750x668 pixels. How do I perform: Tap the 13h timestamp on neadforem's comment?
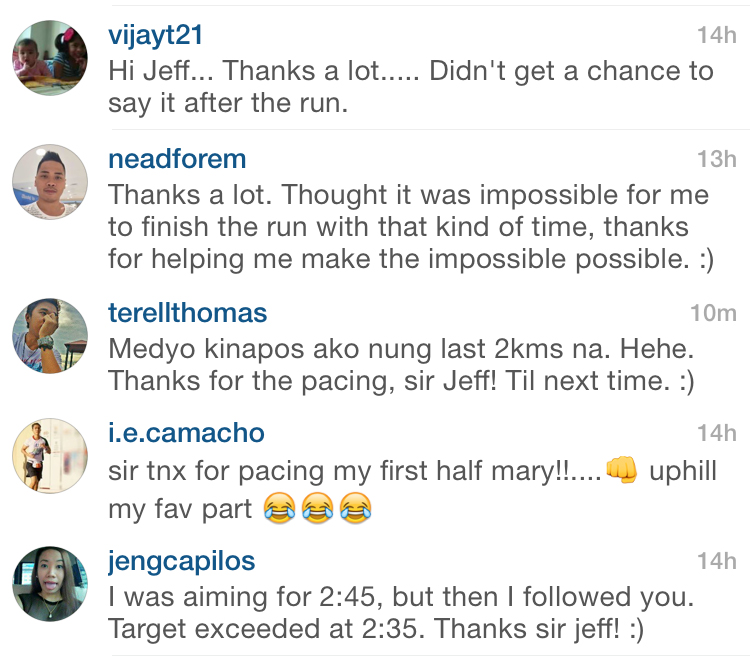point(716,160)
